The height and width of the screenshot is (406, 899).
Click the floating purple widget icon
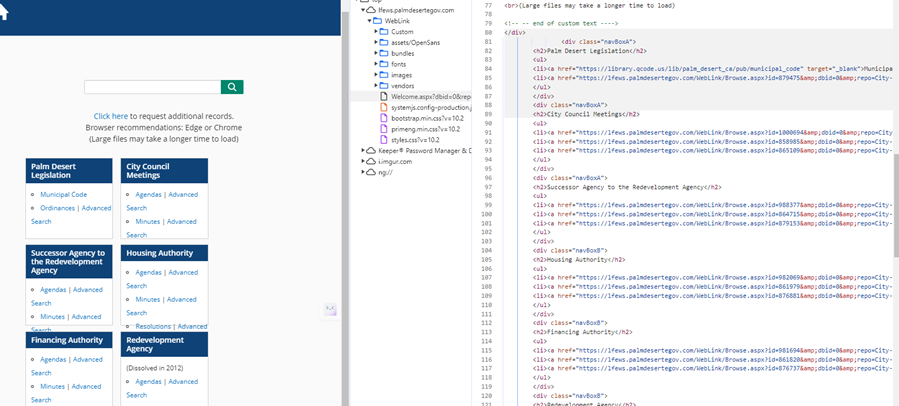coord(329,311)
